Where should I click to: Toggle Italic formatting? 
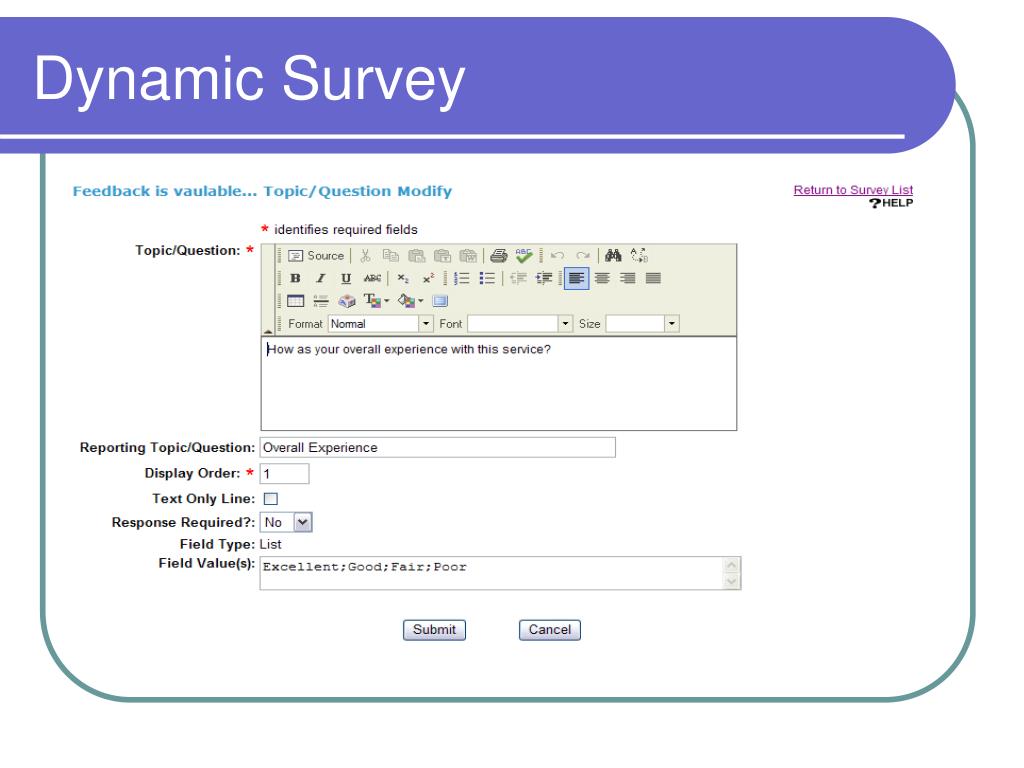321,278
